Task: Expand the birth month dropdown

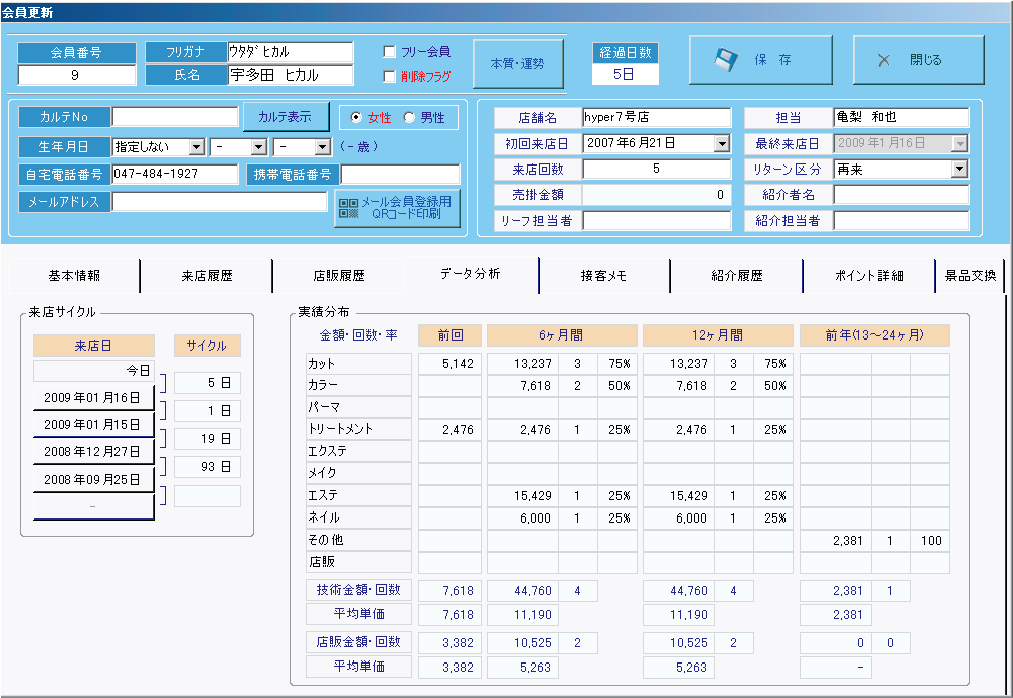Action: click(x=258, y=147)
